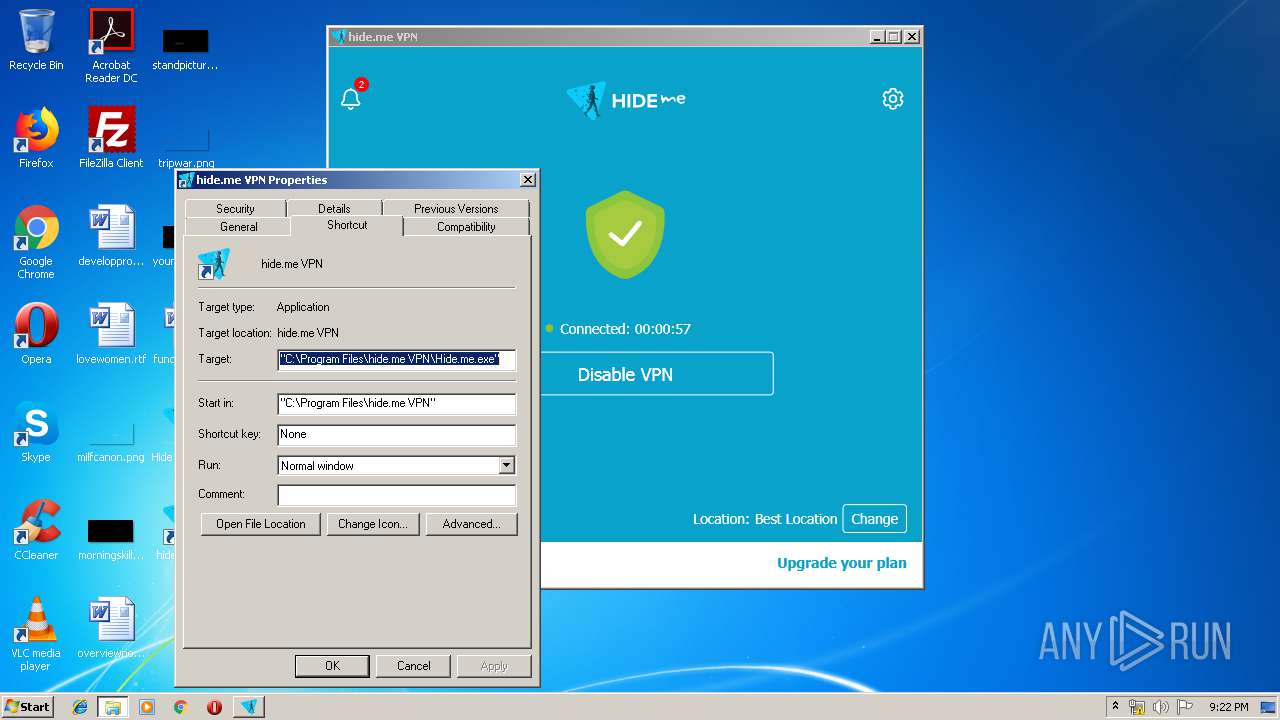Open the overviewpo Word document icon
The width and height of the screenshot is (1280, 720).
(111, 628)
